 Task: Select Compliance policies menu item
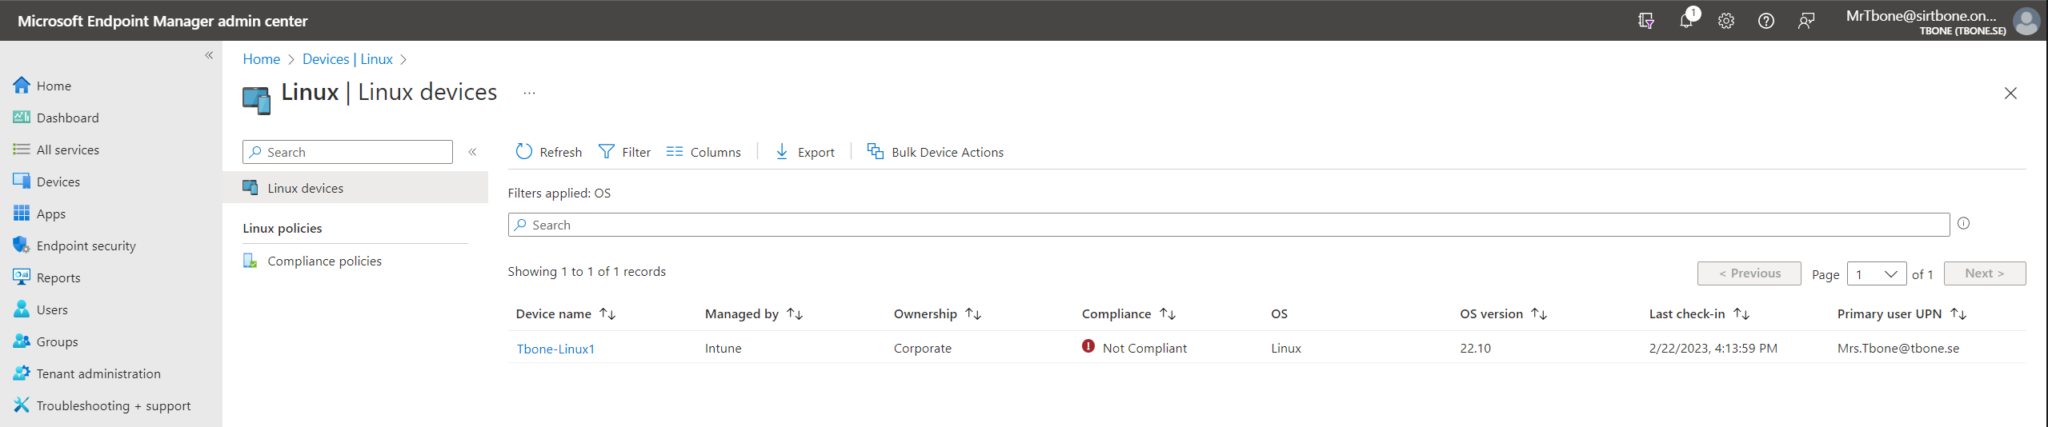coord(324,261)
